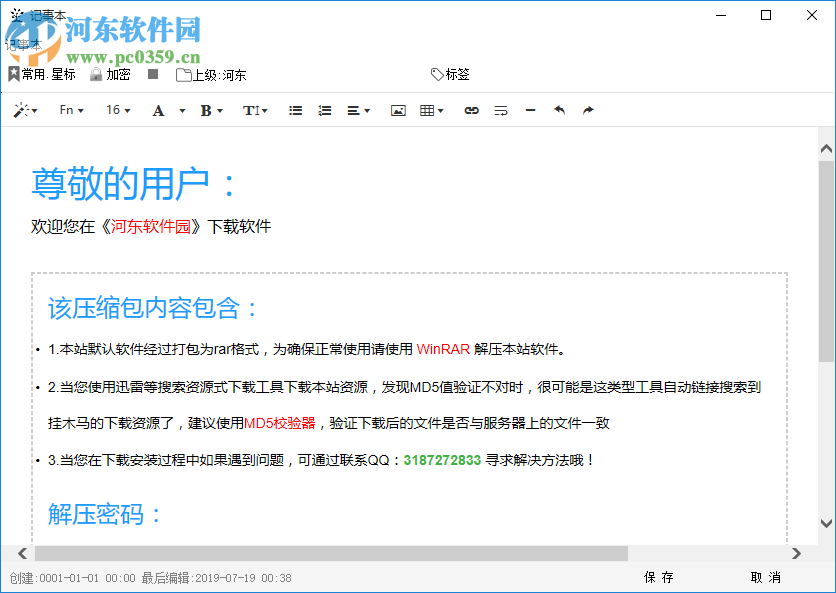836x593 pixels.
Task: Open the font size 16 dropdown
Action: click(x=117, y=111)
